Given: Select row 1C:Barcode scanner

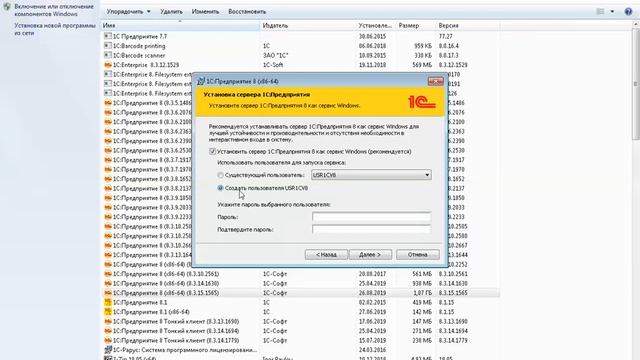Looking at the screenshot, I should click(x=300, y=55).
